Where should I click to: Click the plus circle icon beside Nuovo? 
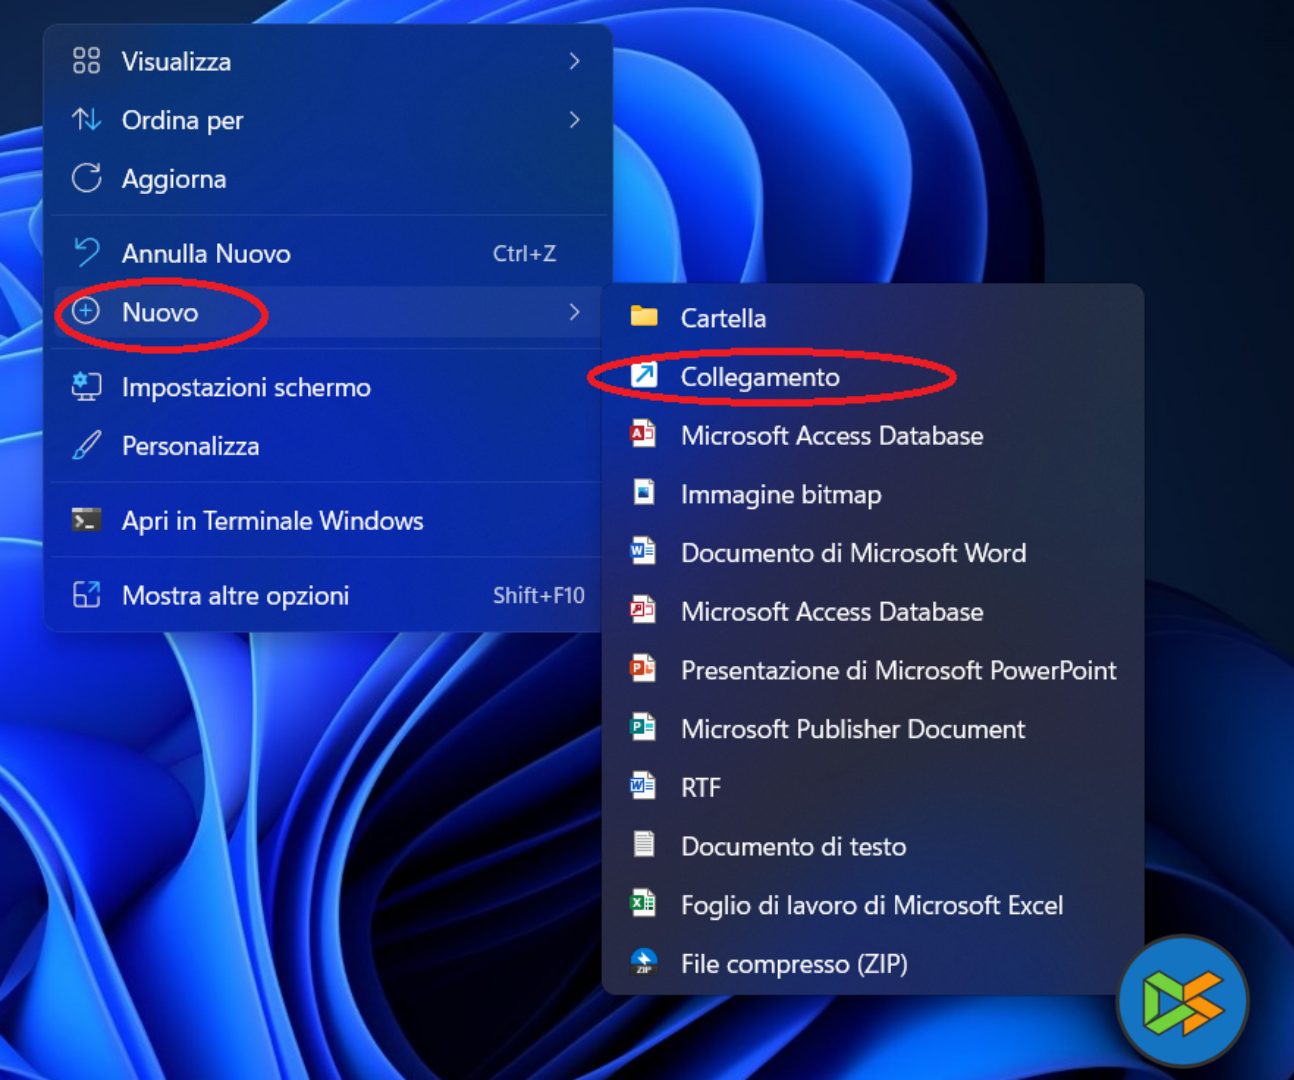pos(87,311)
